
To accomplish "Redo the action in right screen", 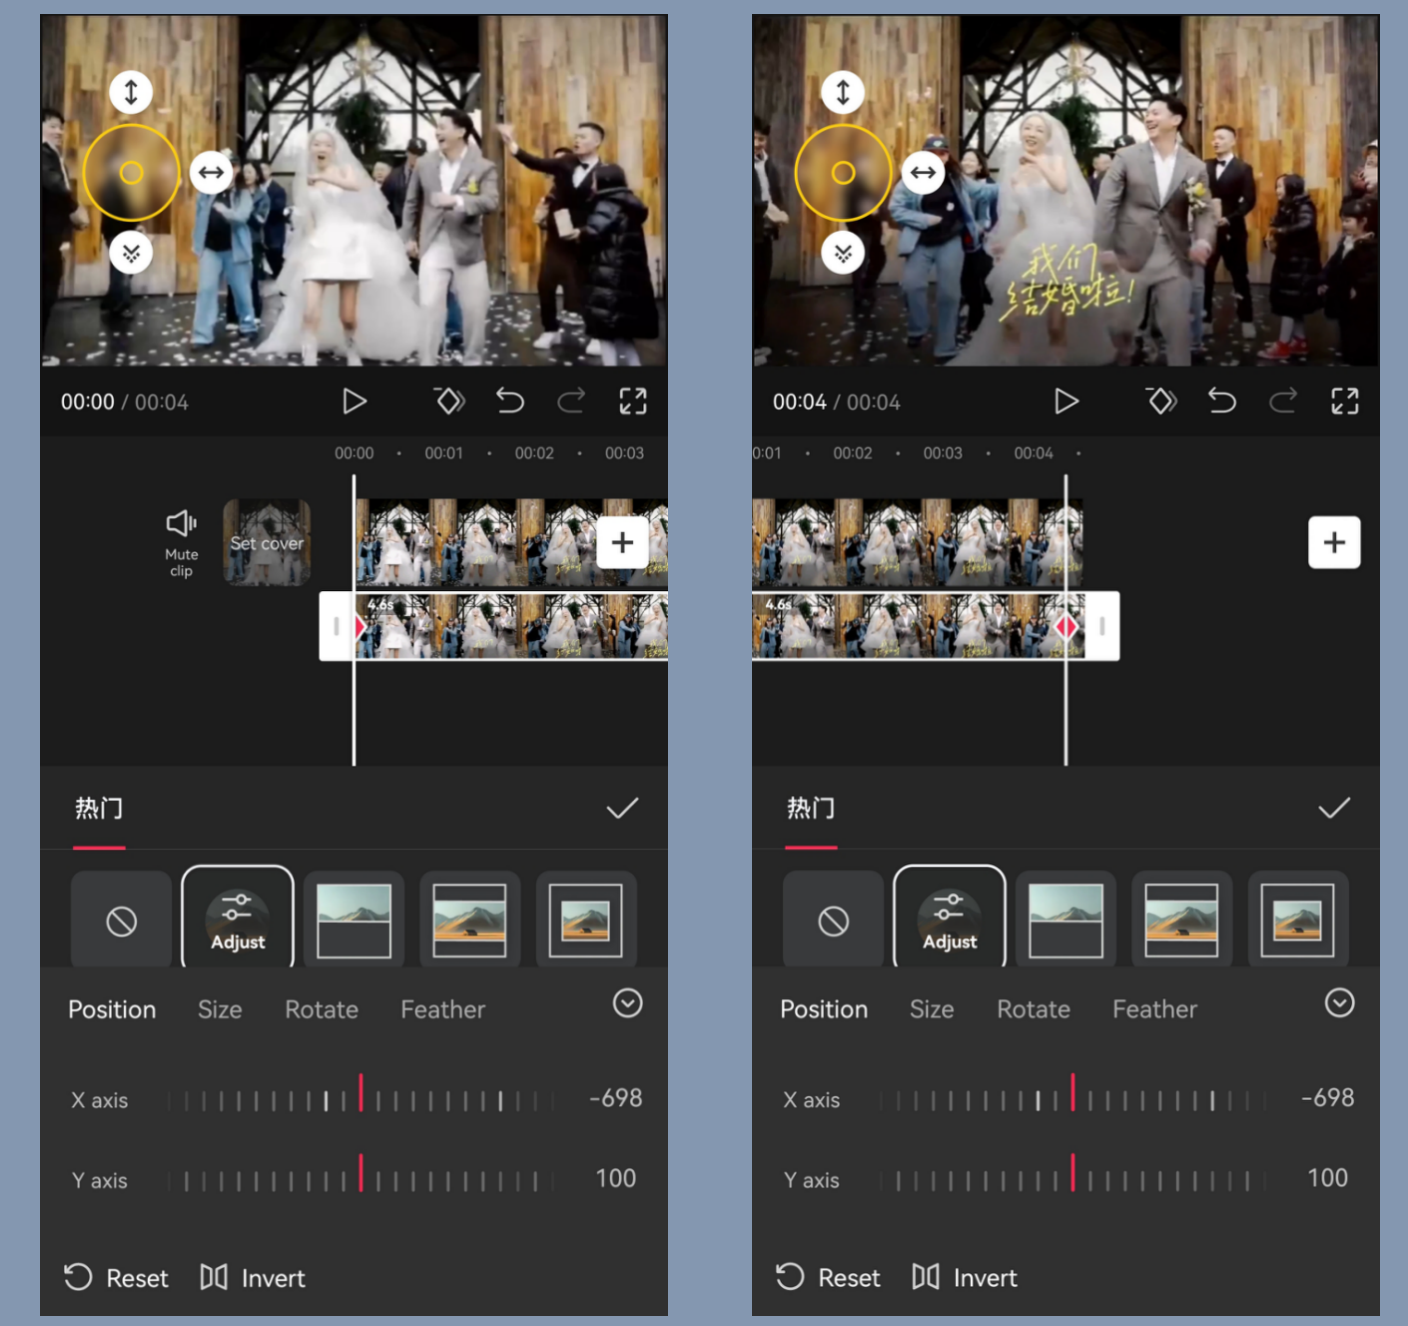I will 1283,402.
